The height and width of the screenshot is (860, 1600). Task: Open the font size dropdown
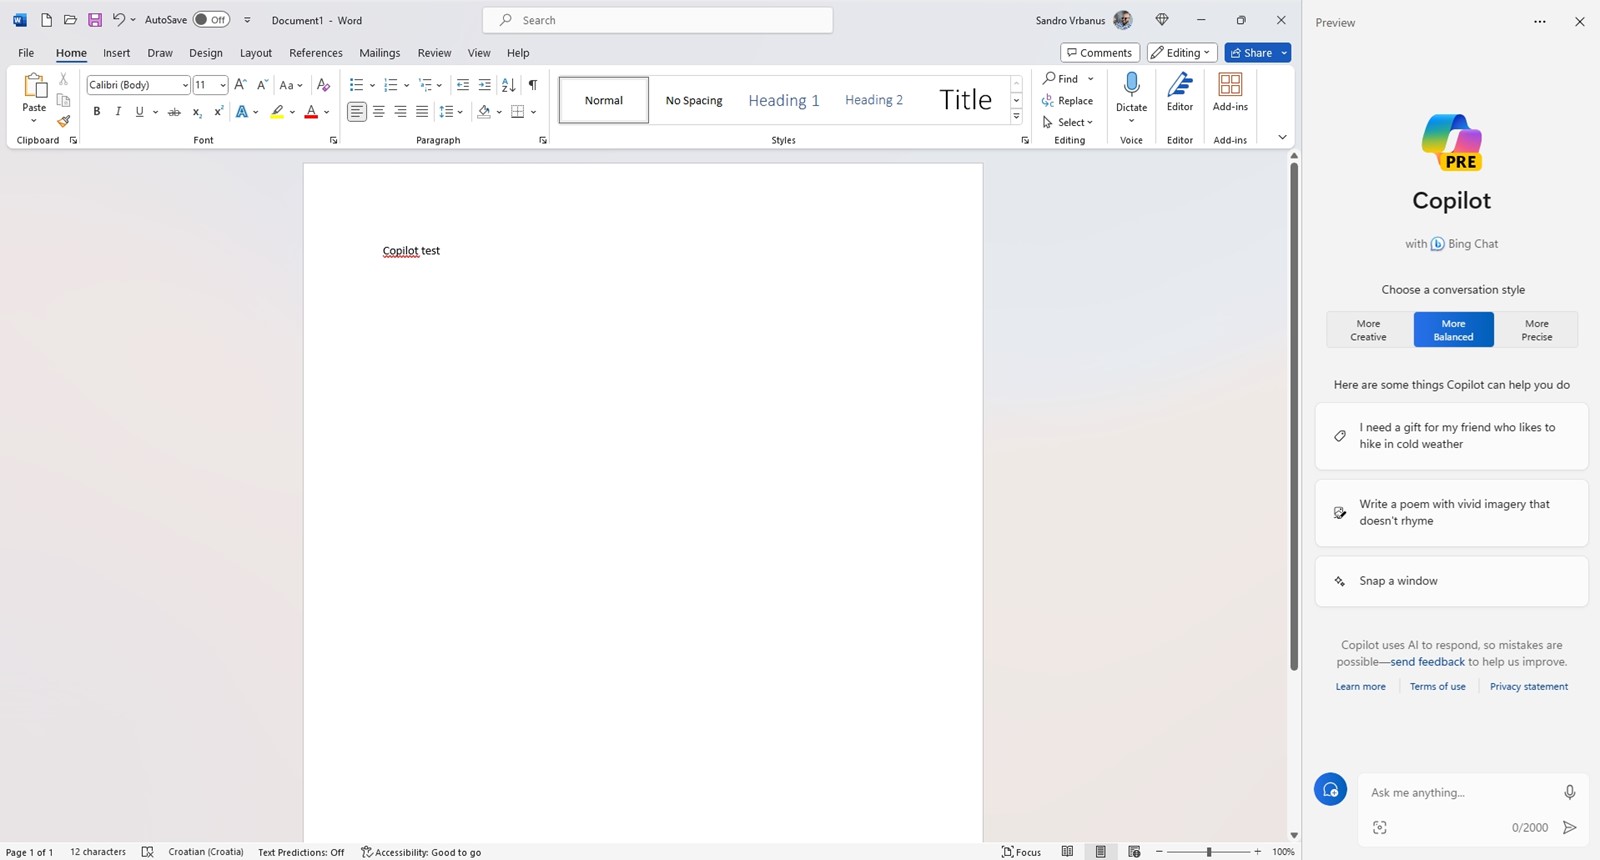coord(222,85)
